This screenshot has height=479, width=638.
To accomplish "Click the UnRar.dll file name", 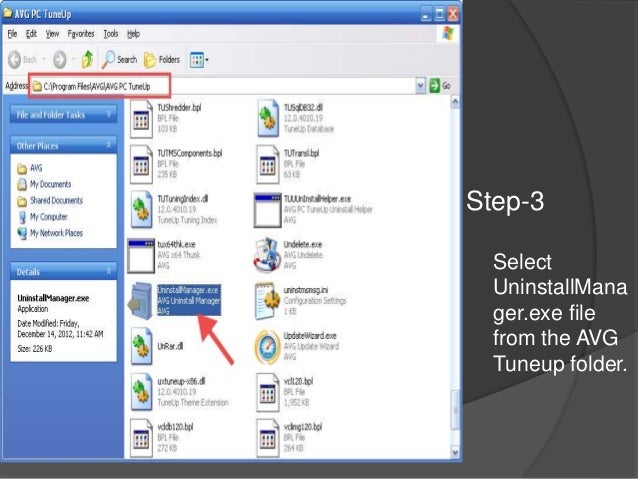I will point(170,346).
